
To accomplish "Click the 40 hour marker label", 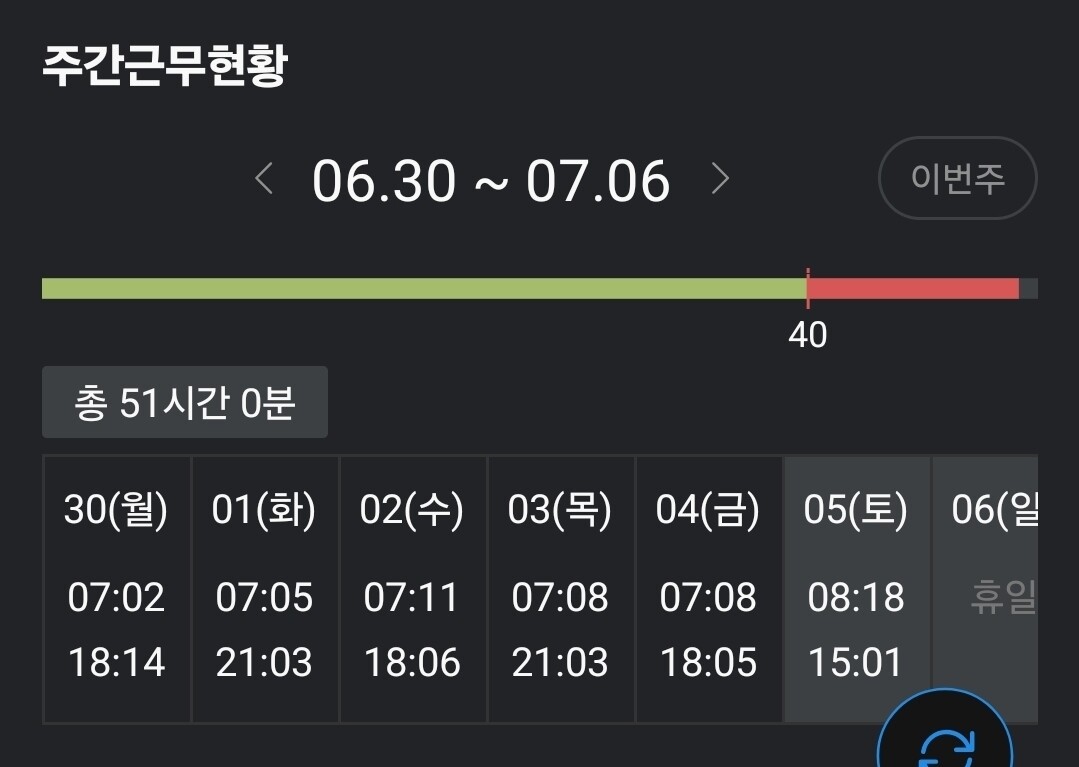I will pyautogui.click(x=807, y=336).
